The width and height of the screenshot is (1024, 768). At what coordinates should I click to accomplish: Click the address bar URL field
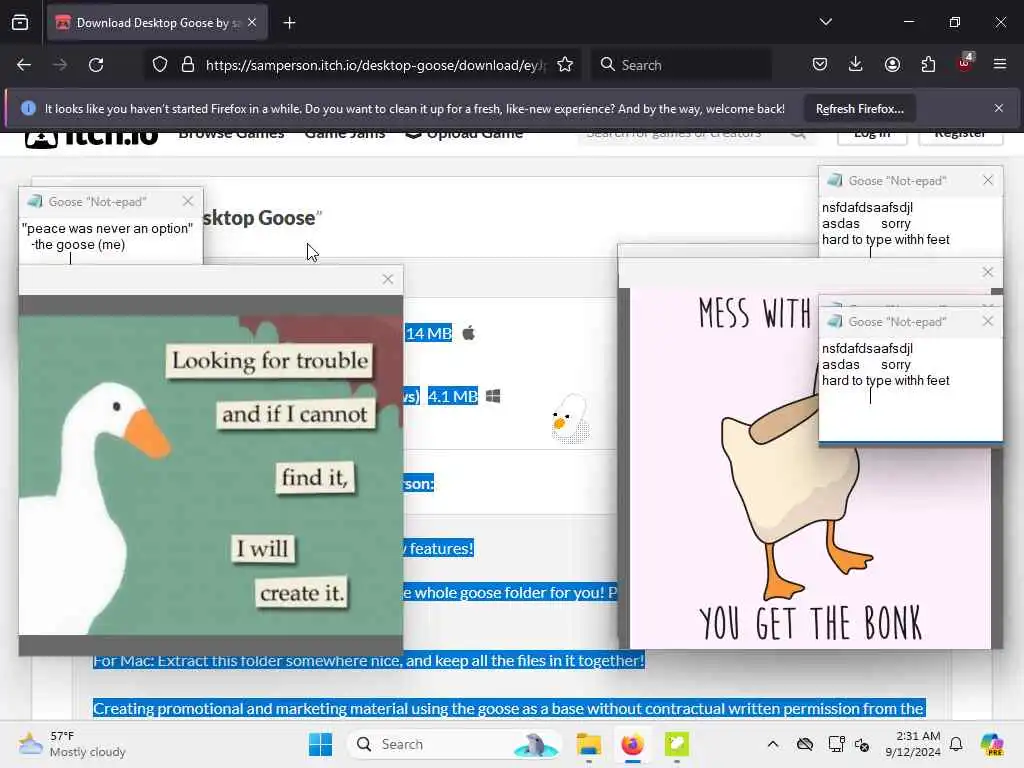[x=375, y=65]
